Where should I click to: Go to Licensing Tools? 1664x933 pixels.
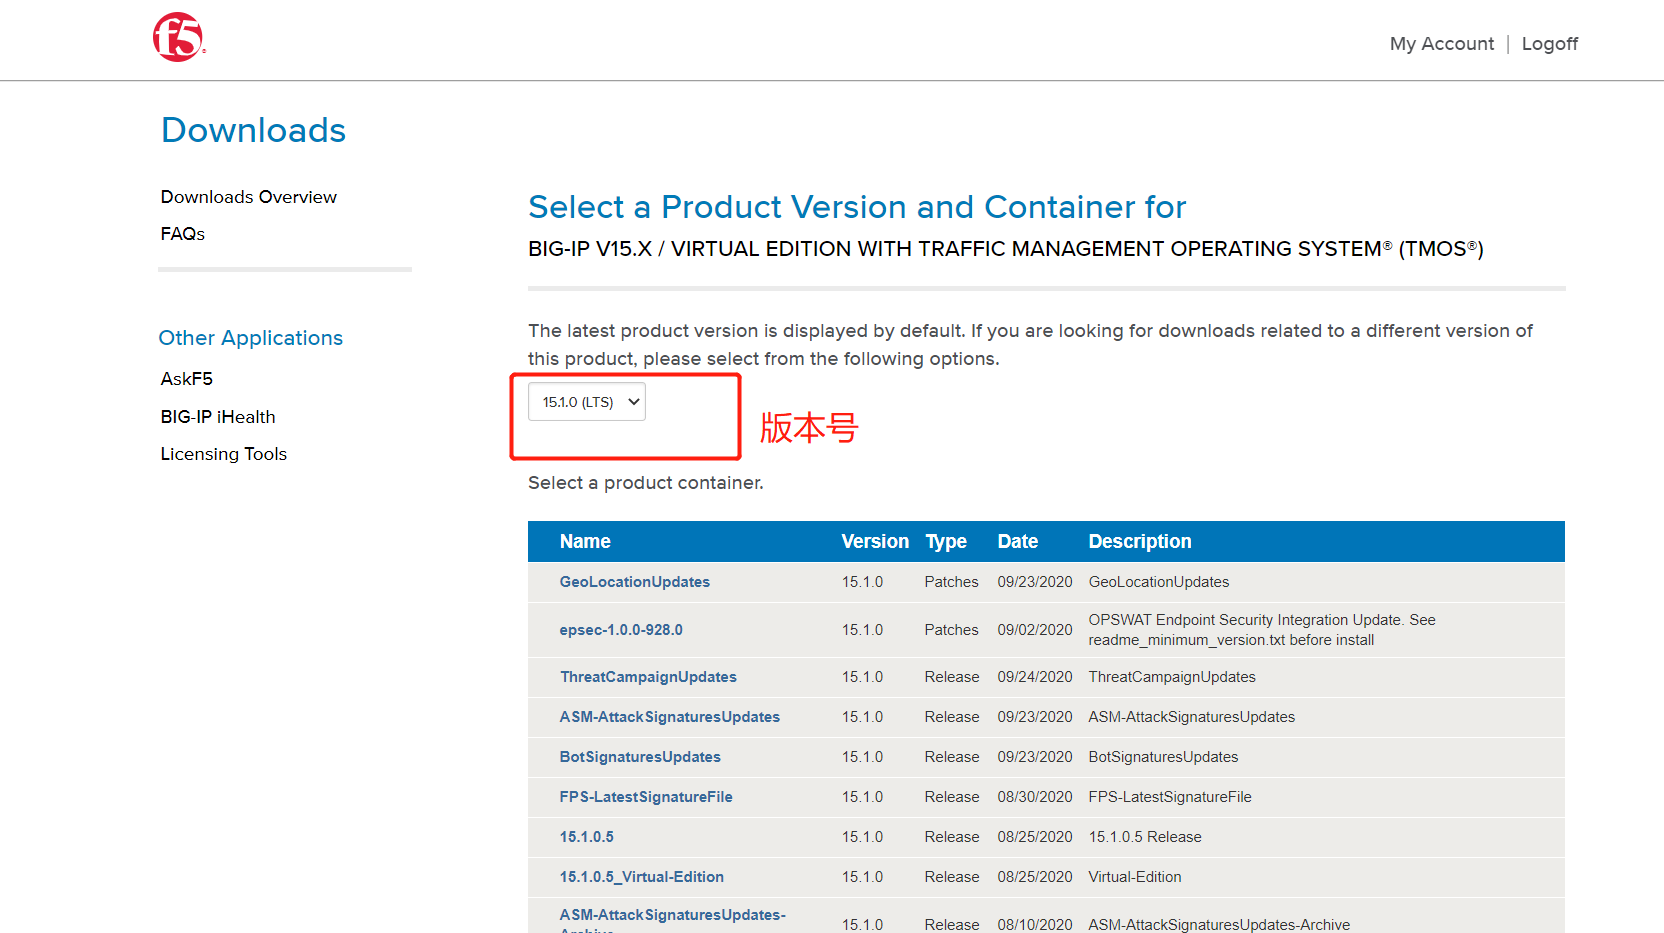click(223, 453)
